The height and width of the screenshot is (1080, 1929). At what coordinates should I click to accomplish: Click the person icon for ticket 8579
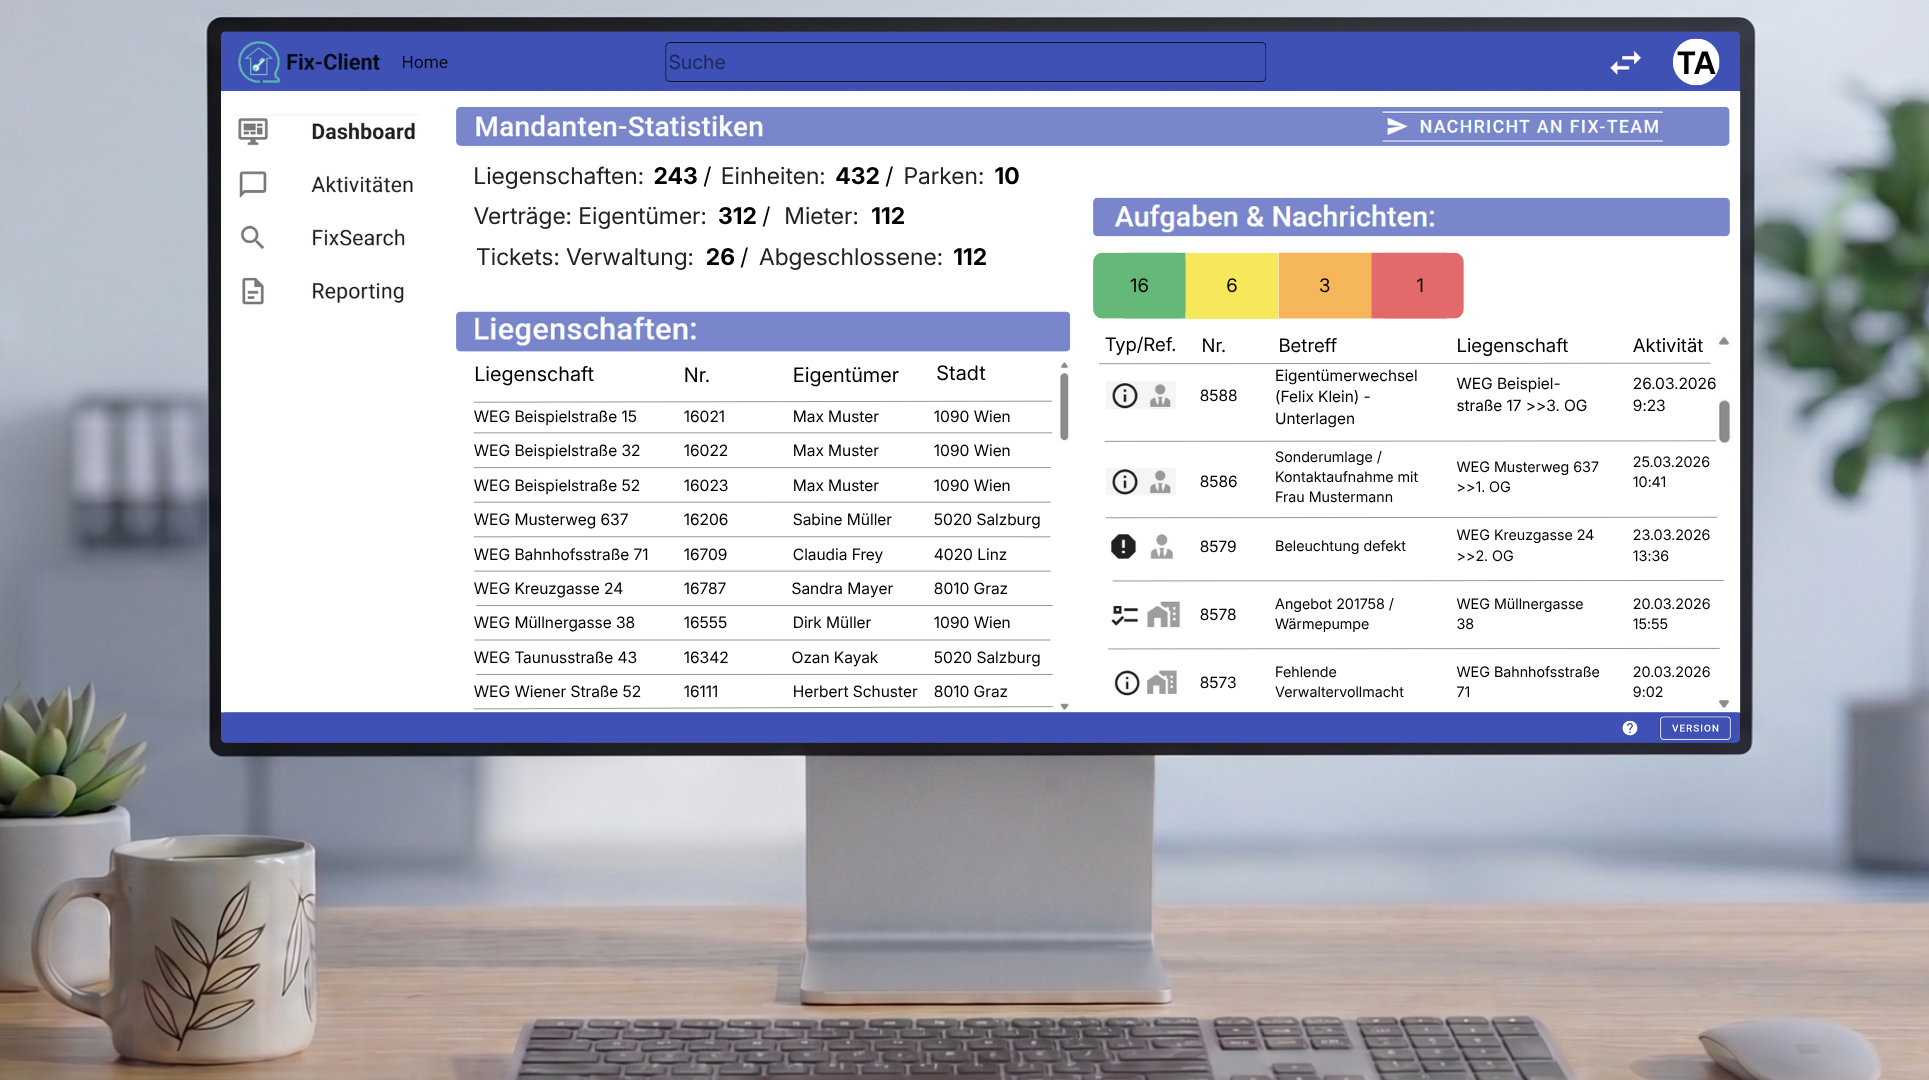[x=1161, y=546]
